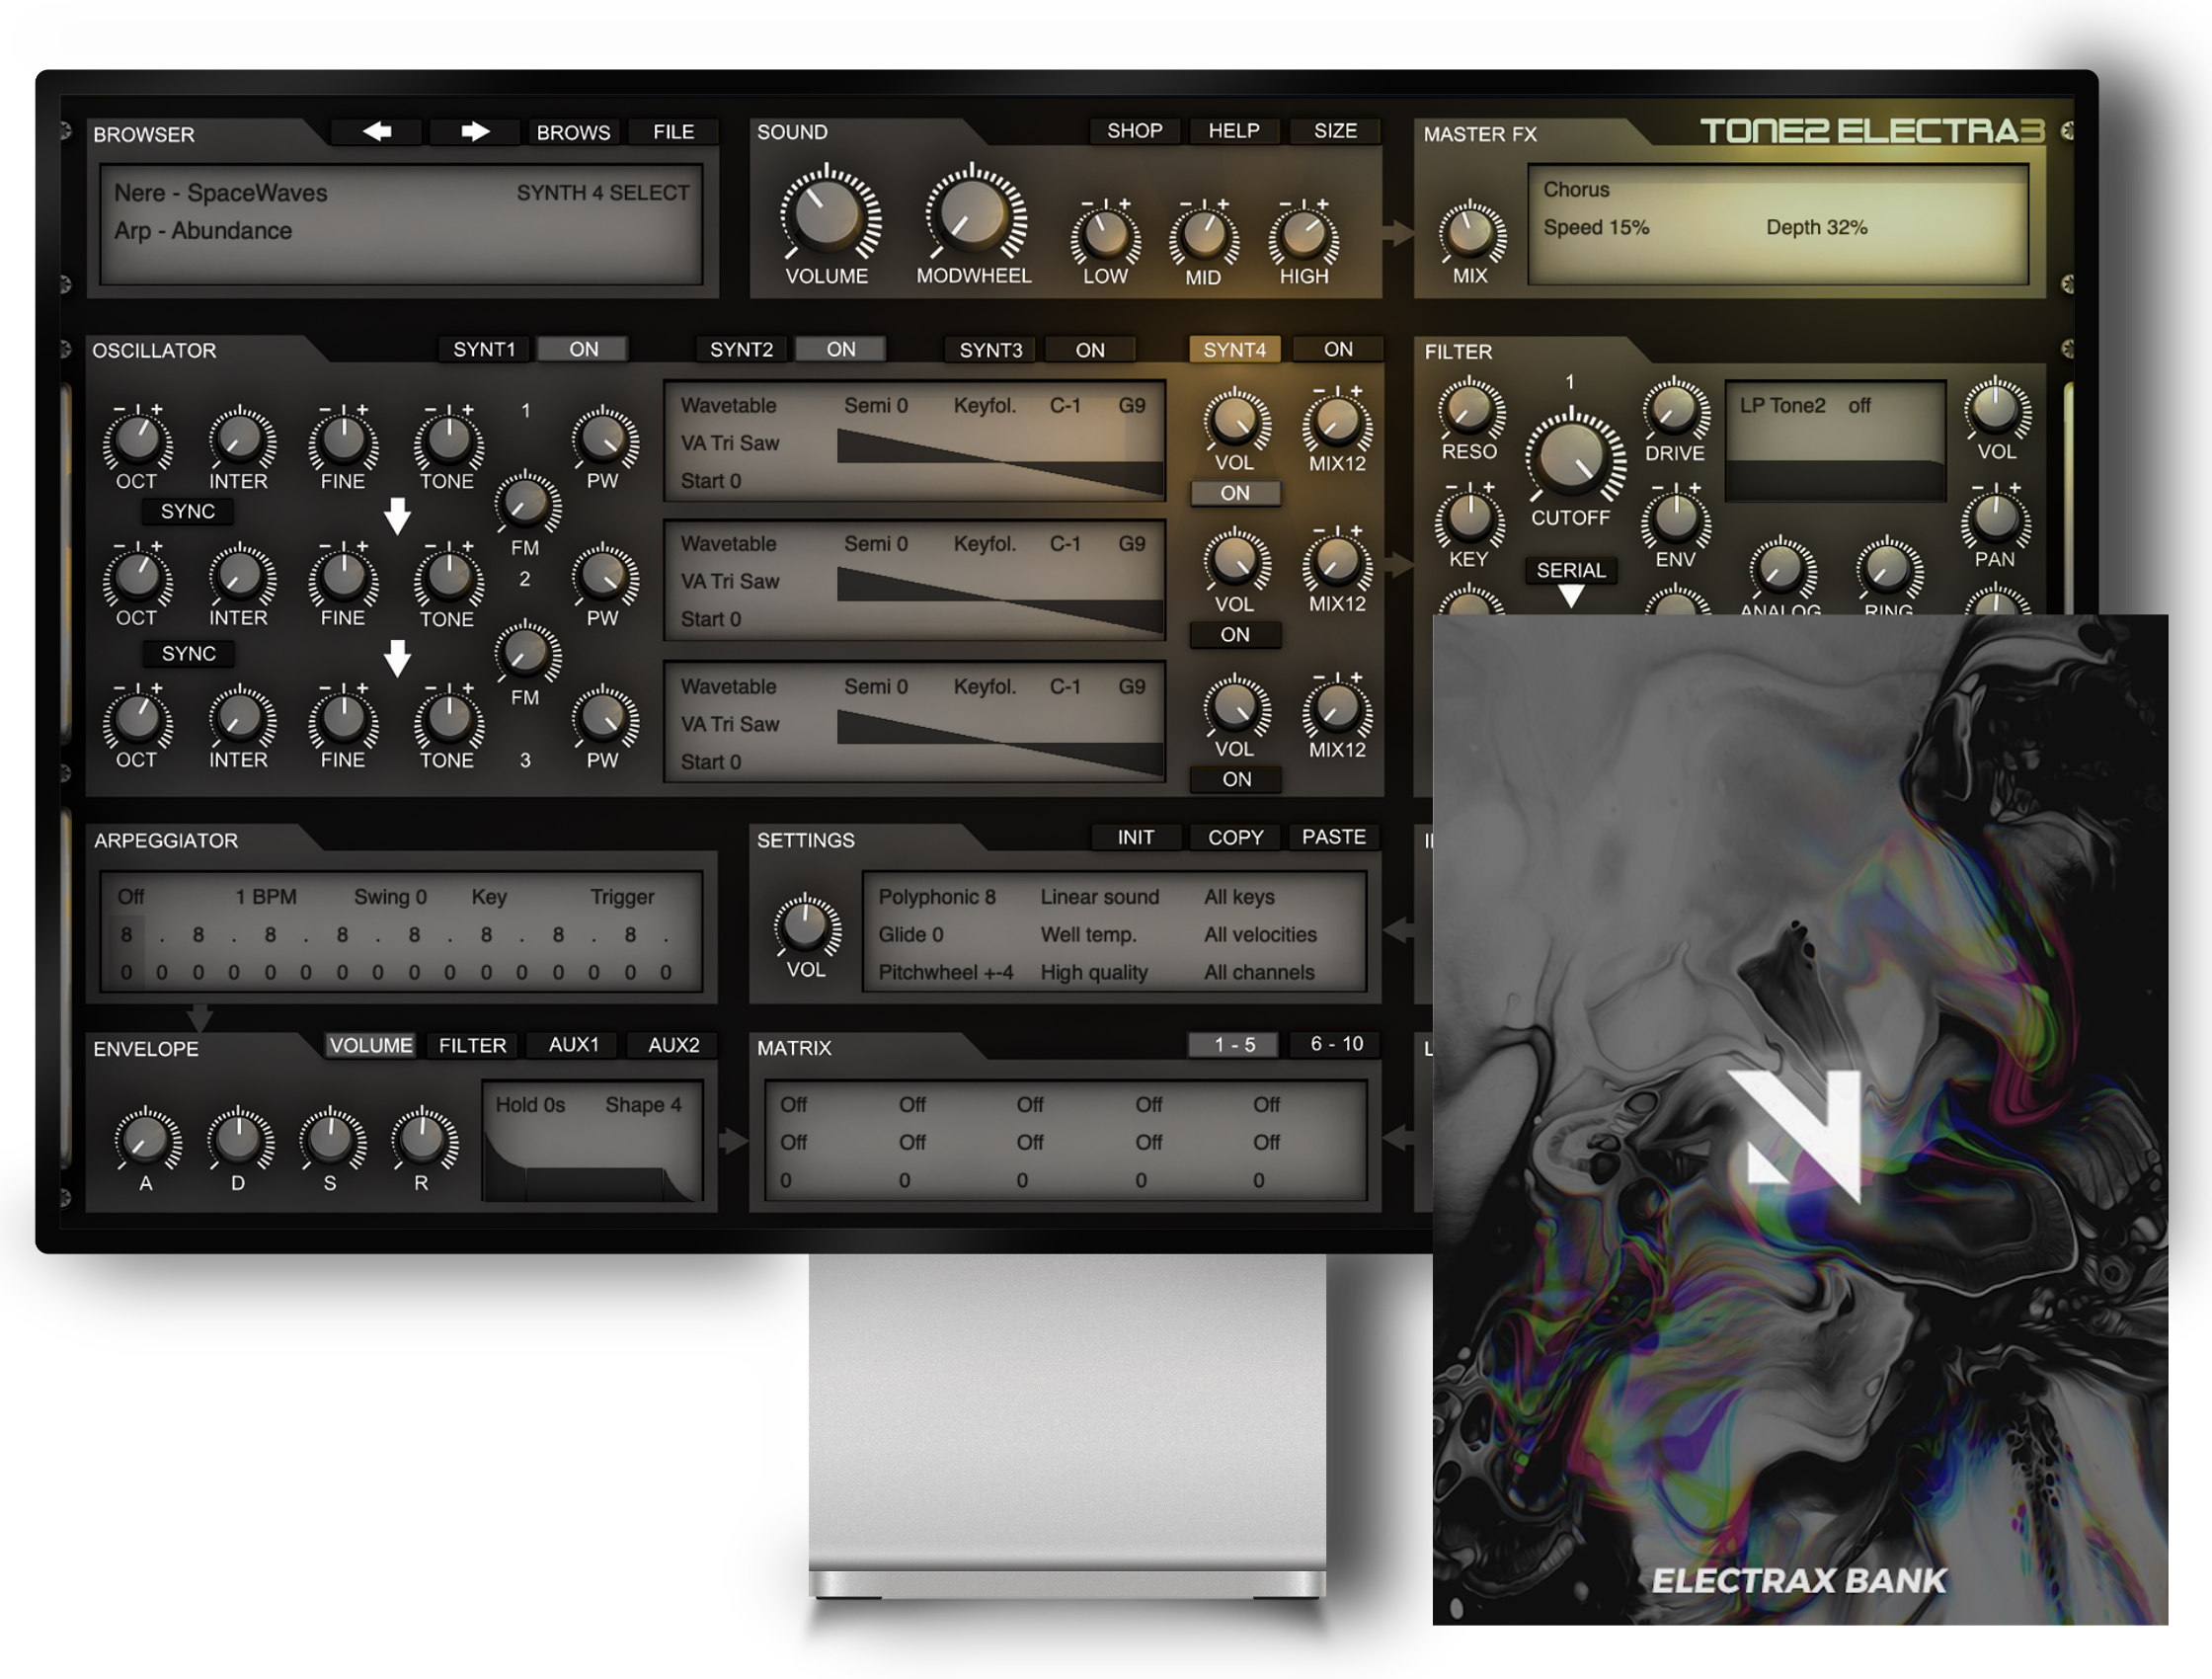Click the browser back arrow

click(x=377, y=131)
